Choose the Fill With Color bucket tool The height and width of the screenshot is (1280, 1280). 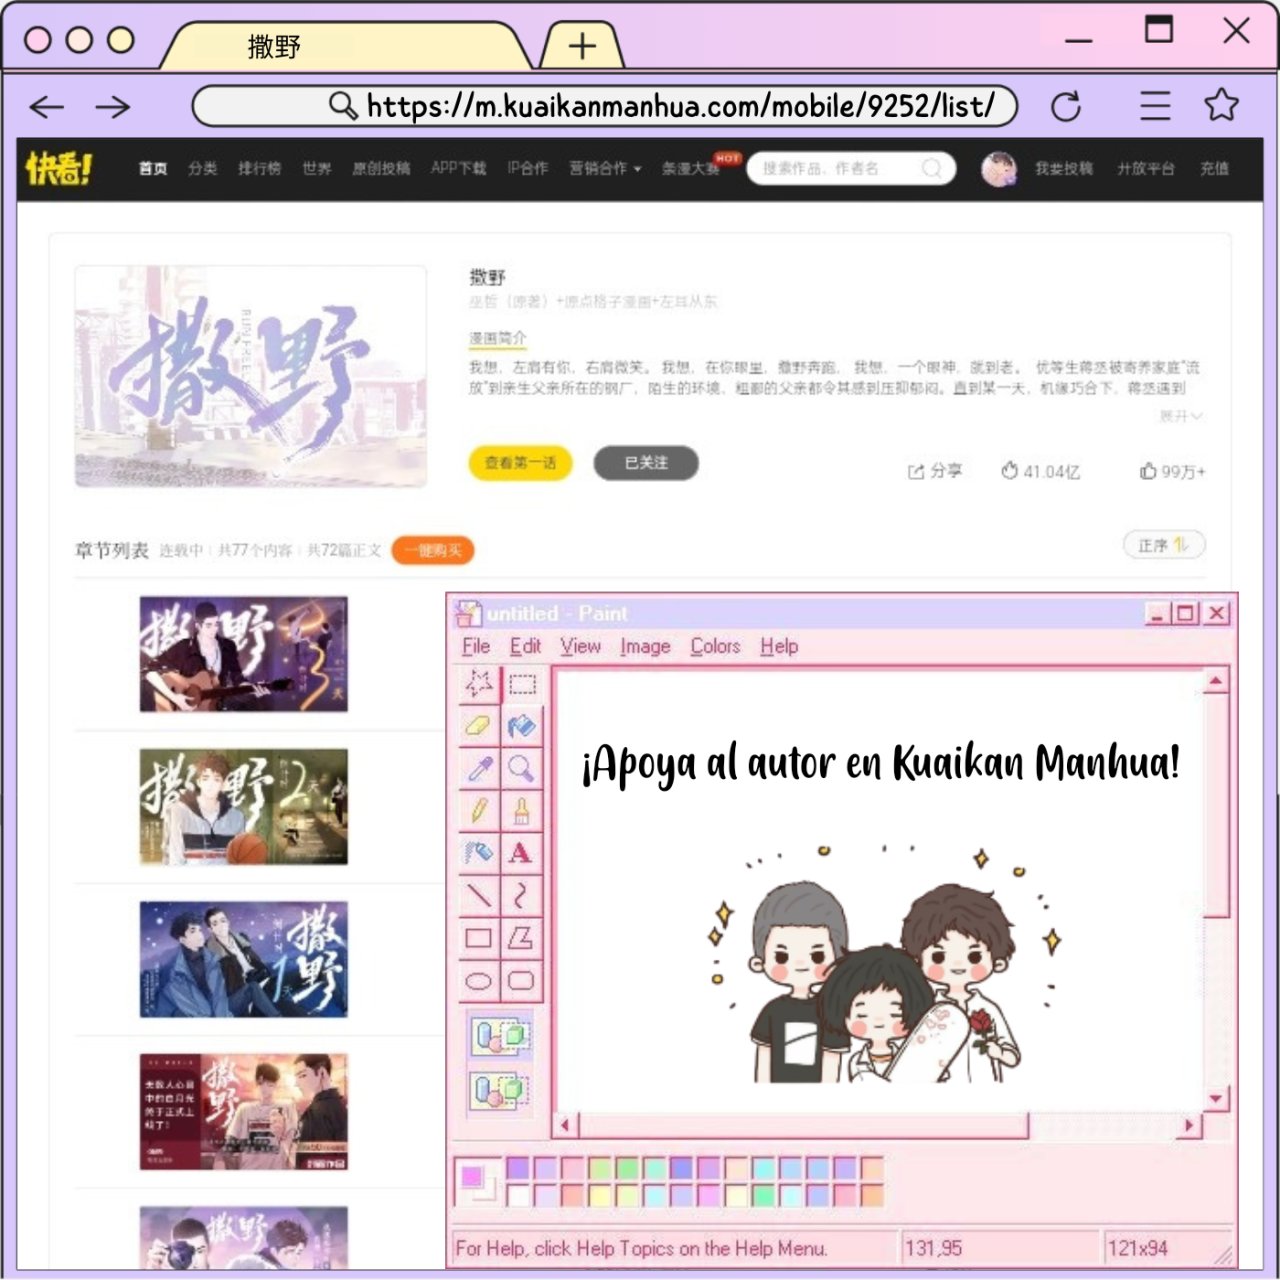[522, 726]
